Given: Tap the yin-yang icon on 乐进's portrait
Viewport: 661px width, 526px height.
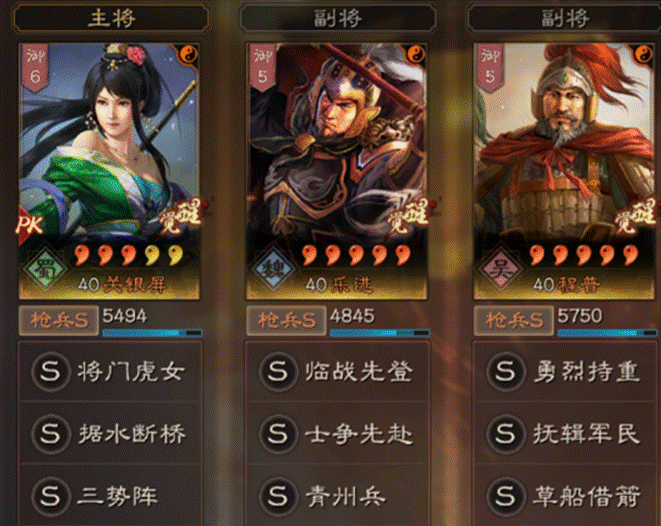Looking at the screenshot, I should (416, 55).
